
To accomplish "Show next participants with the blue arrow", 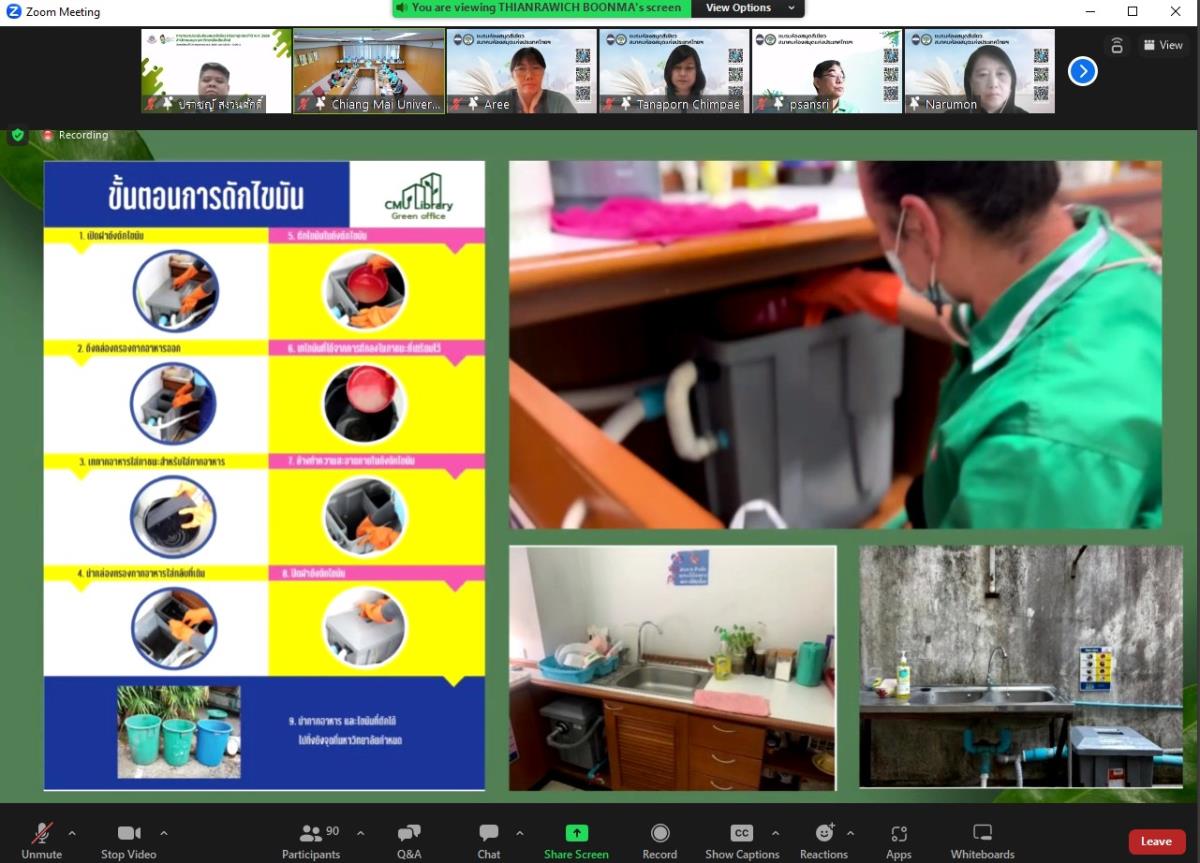I will tap(1083, 71).
